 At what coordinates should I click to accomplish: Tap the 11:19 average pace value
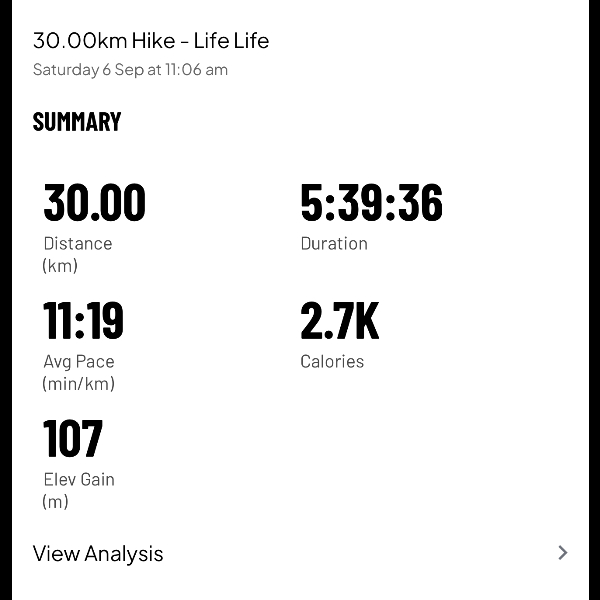[x=84, y=321]
